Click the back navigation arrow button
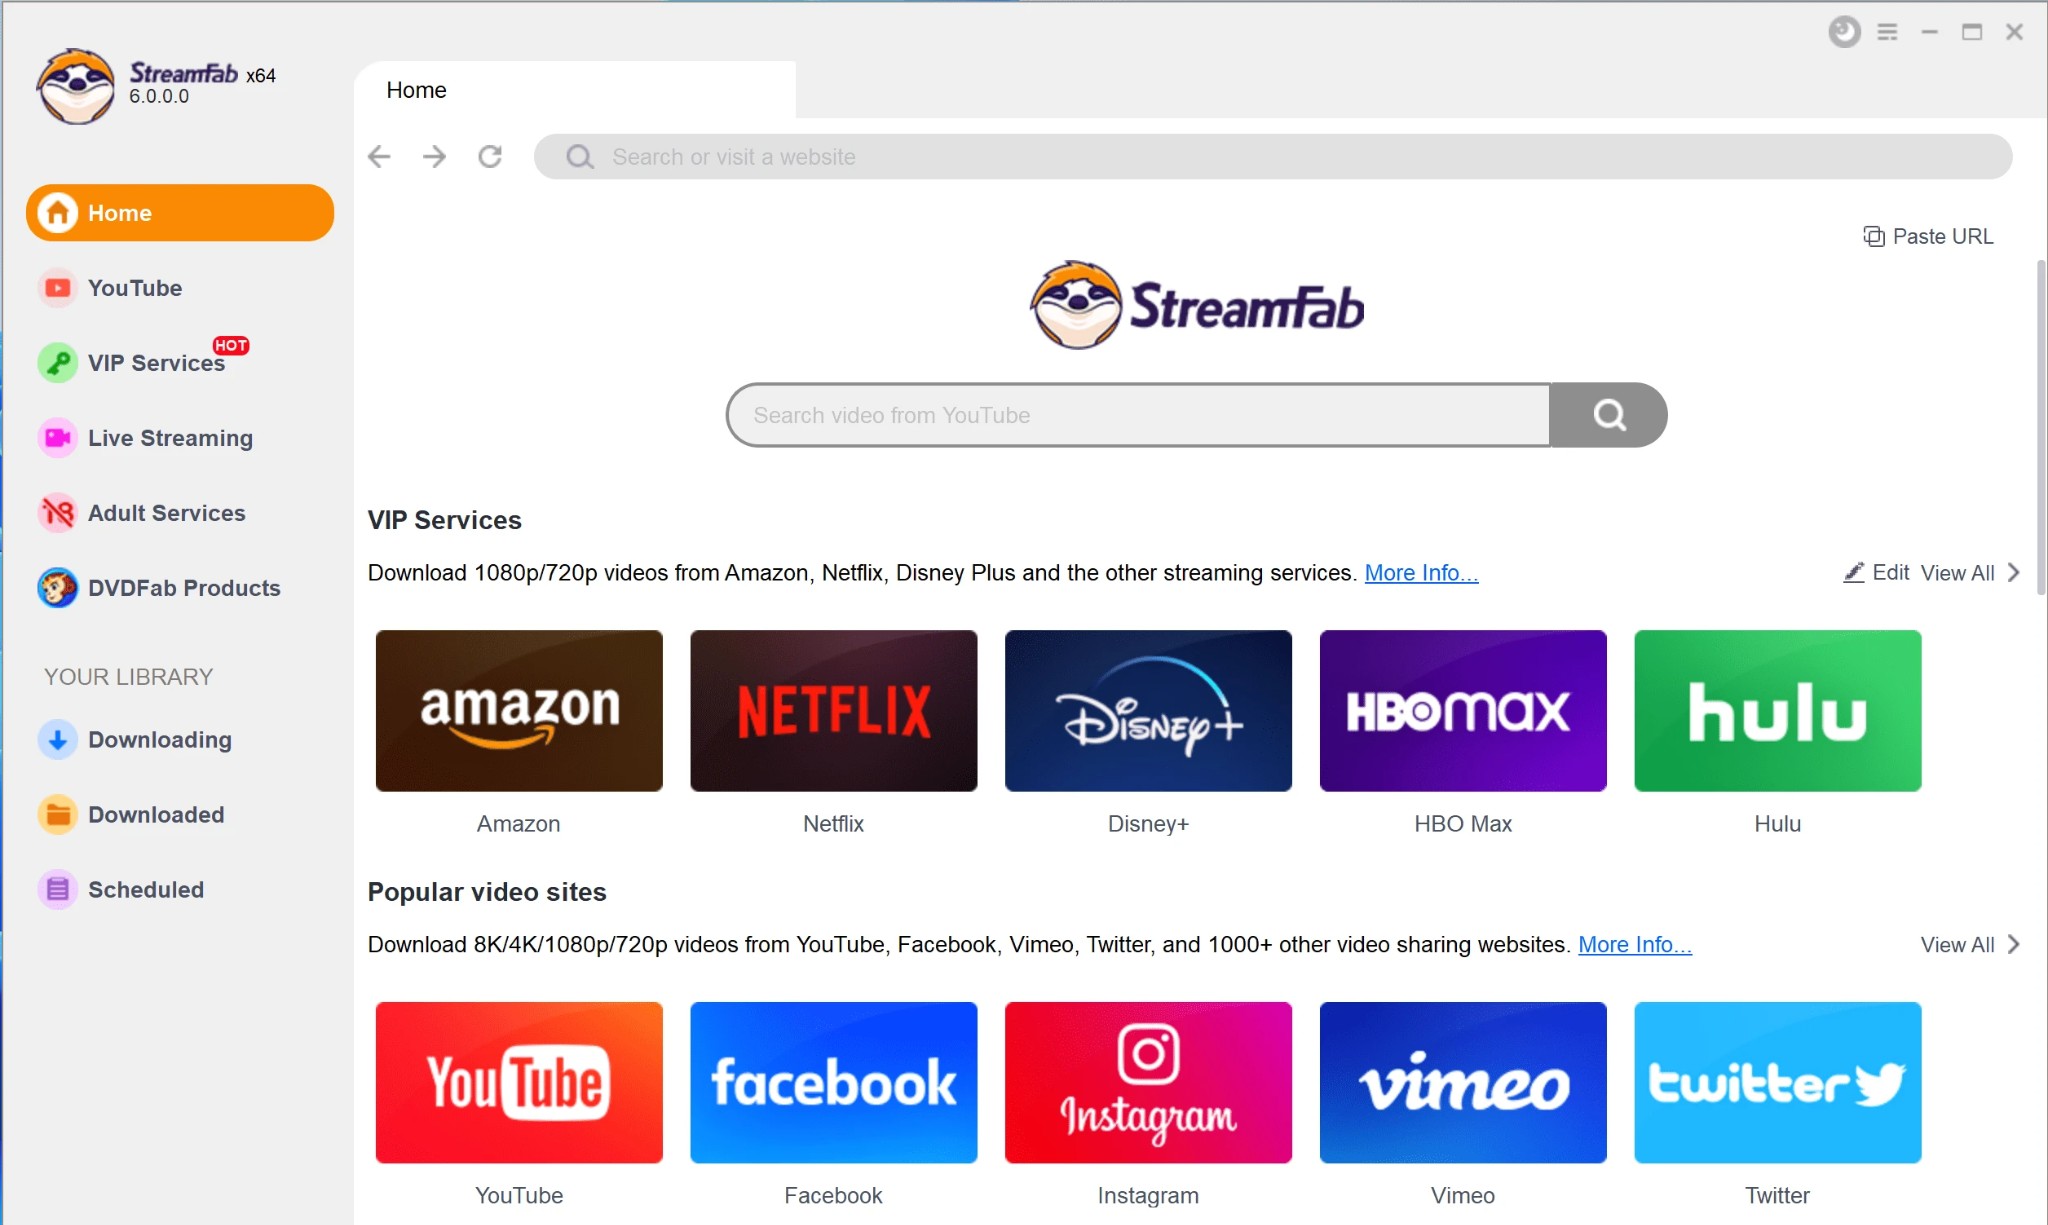Viewport: 2048px width, 1225px height. (380, 158)
